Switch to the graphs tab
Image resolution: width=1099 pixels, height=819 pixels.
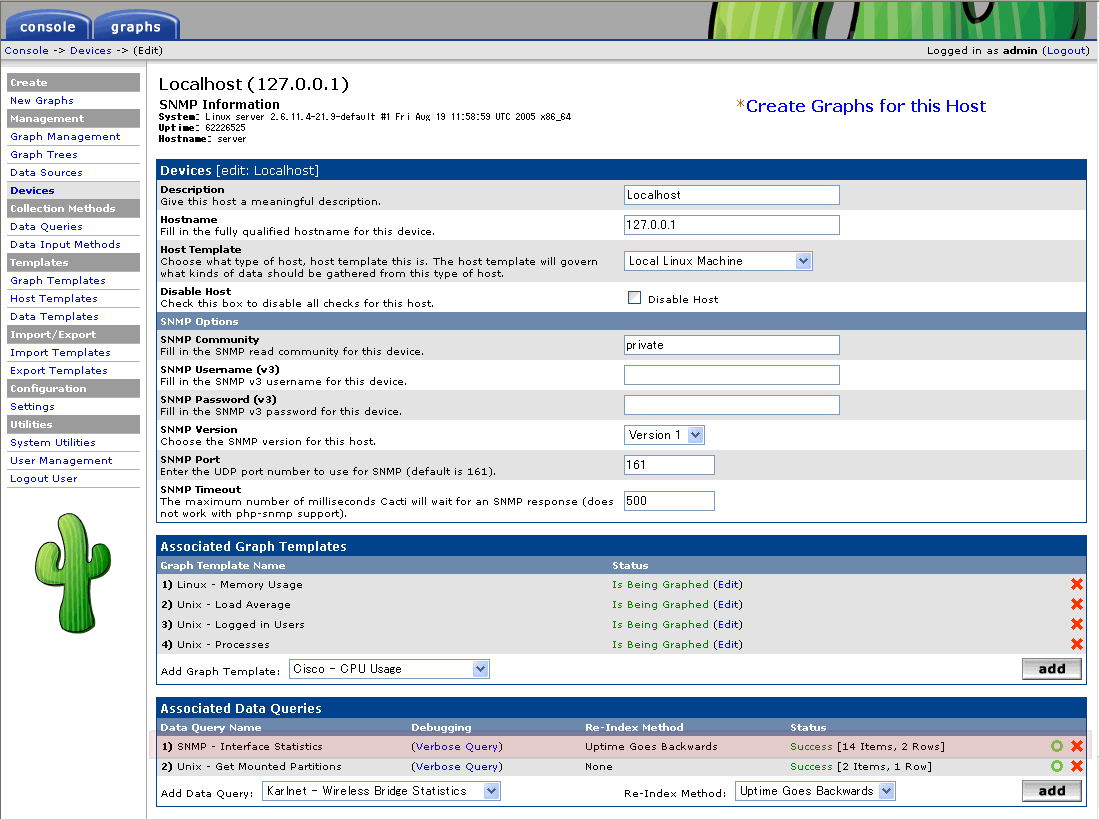136,25
